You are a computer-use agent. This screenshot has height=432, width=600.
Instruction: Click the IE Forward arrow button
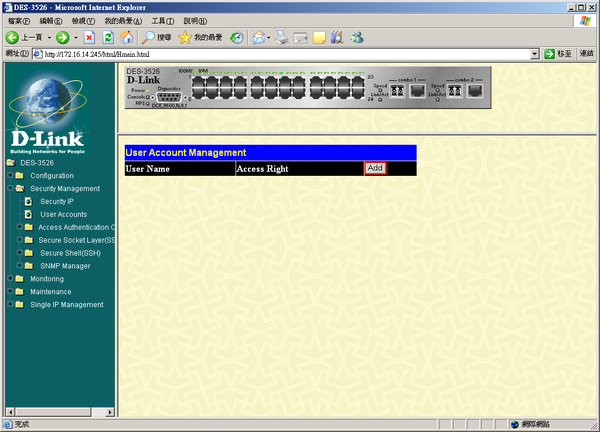pyautogui.click(x=63, y=37)
